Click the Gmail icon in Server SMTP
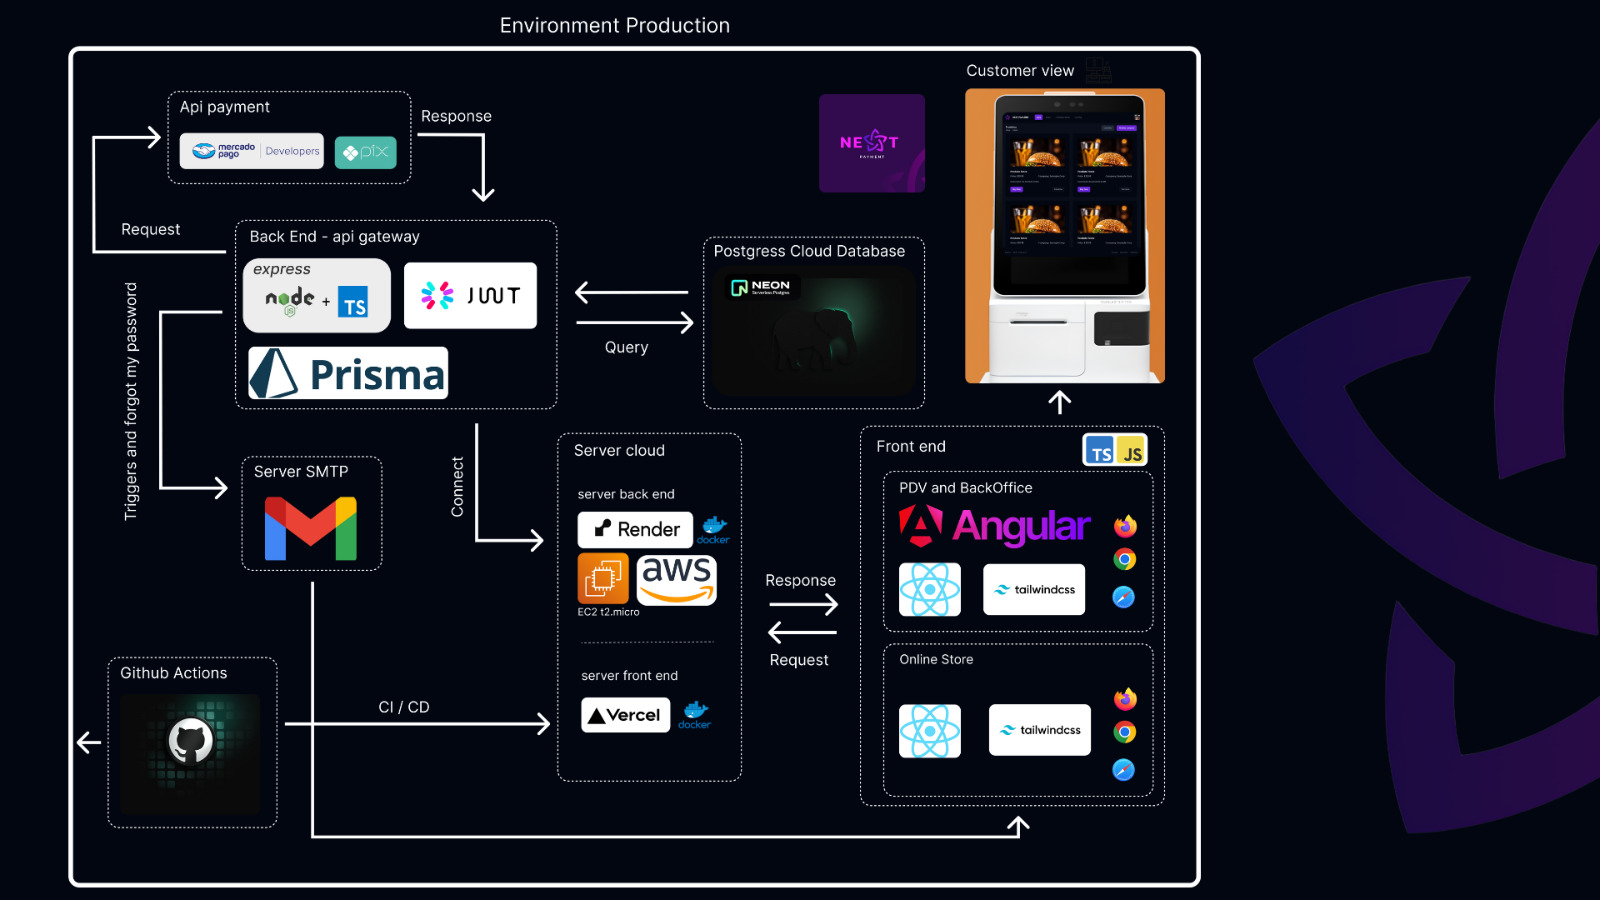The image size is (1600, 900). (311, 529)
